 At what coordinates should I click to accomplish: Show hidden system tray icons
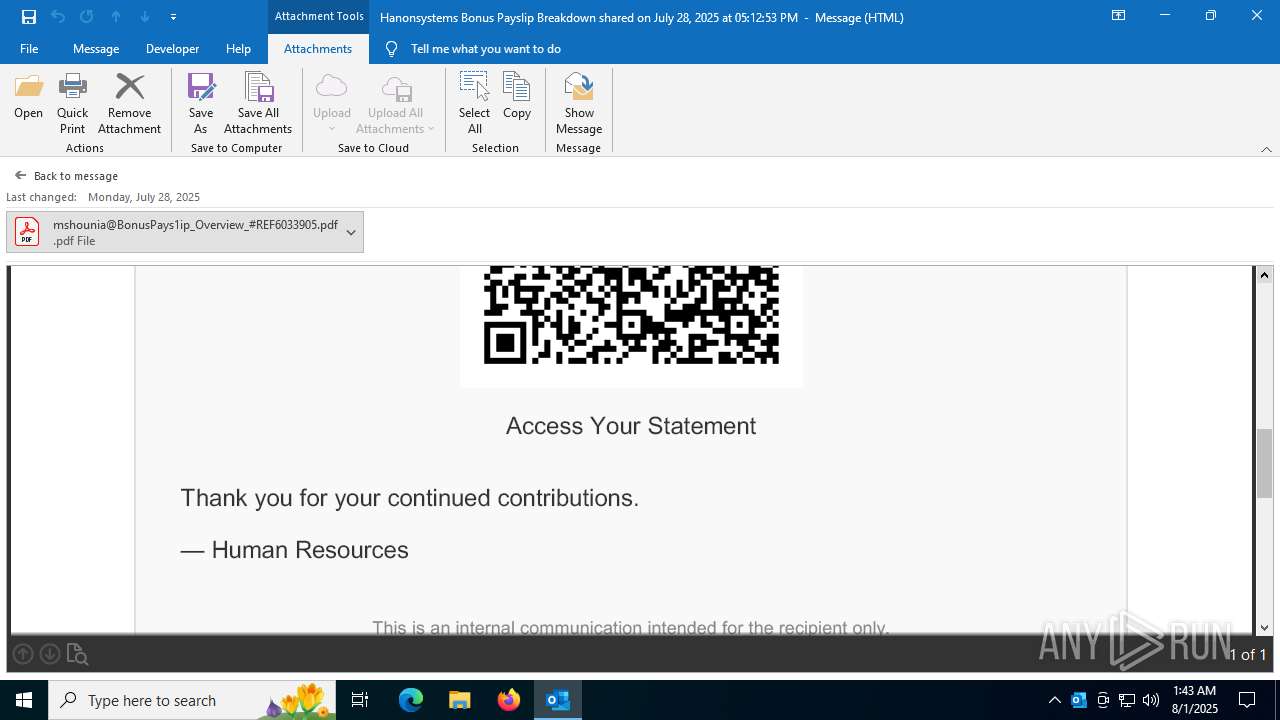(1054, 700)
